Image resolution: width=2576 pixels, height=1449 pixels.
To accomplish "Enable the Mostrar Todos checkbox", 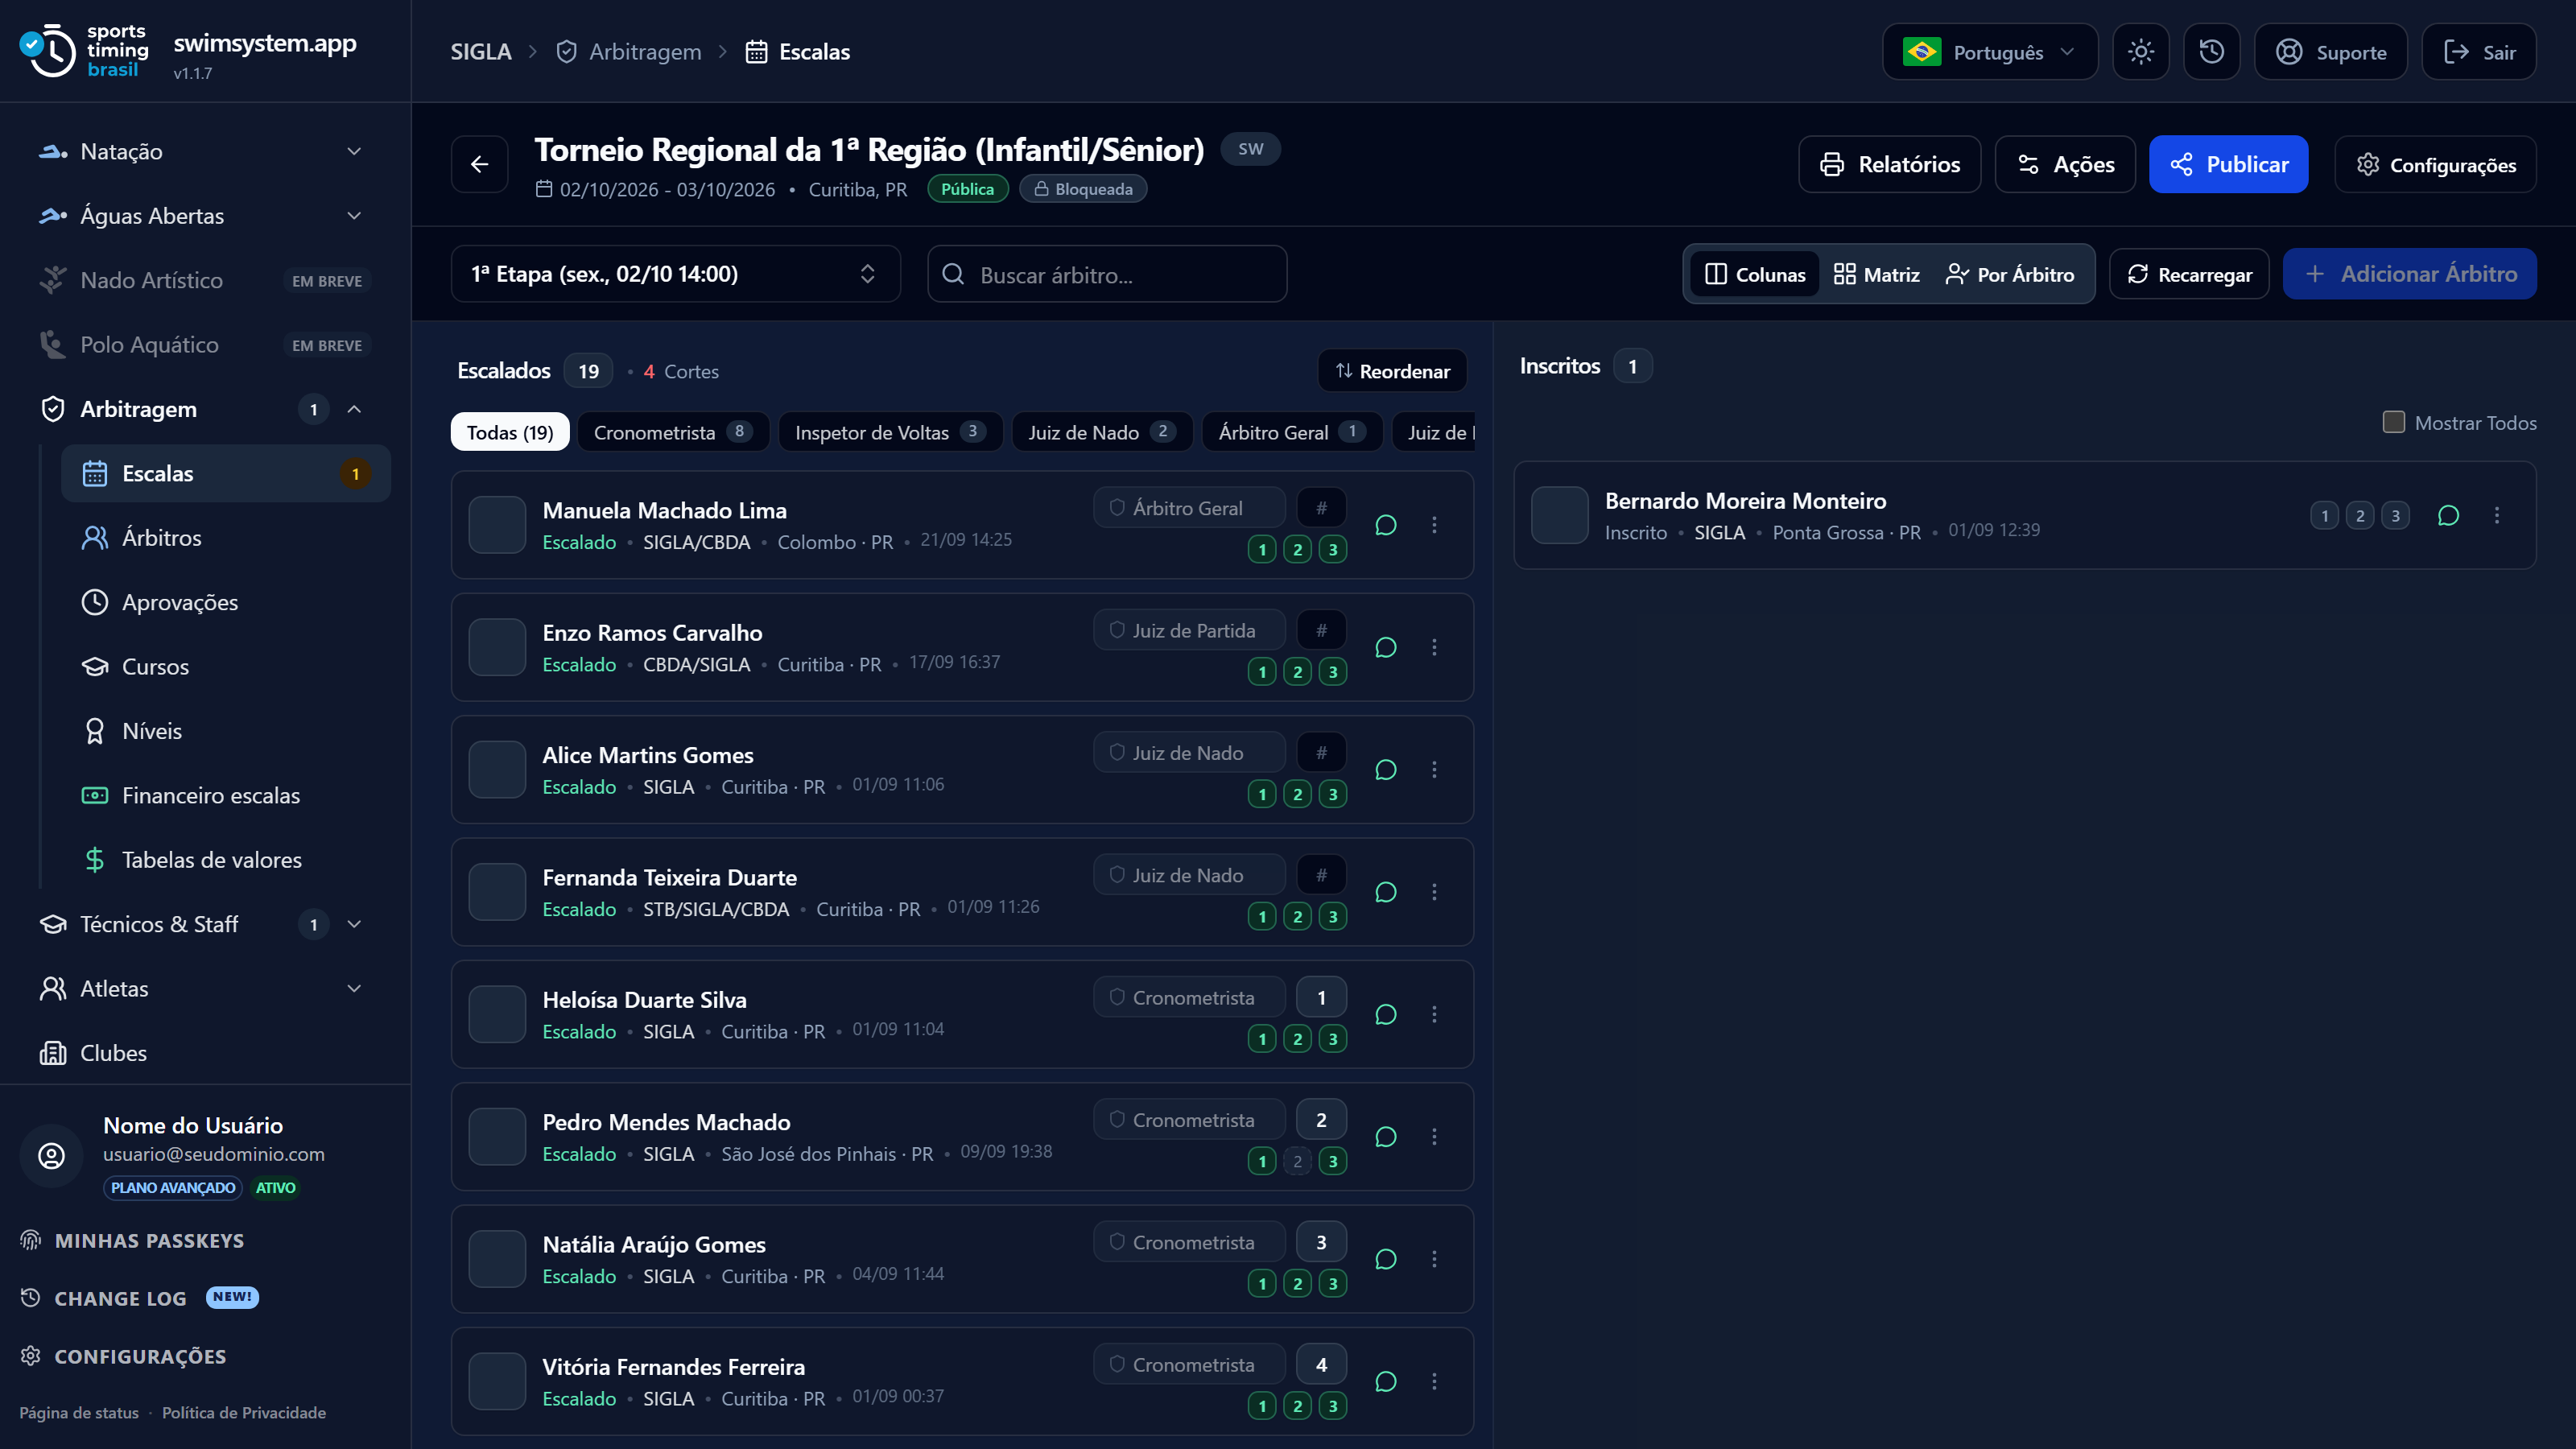I will (x=2394, y=422).
